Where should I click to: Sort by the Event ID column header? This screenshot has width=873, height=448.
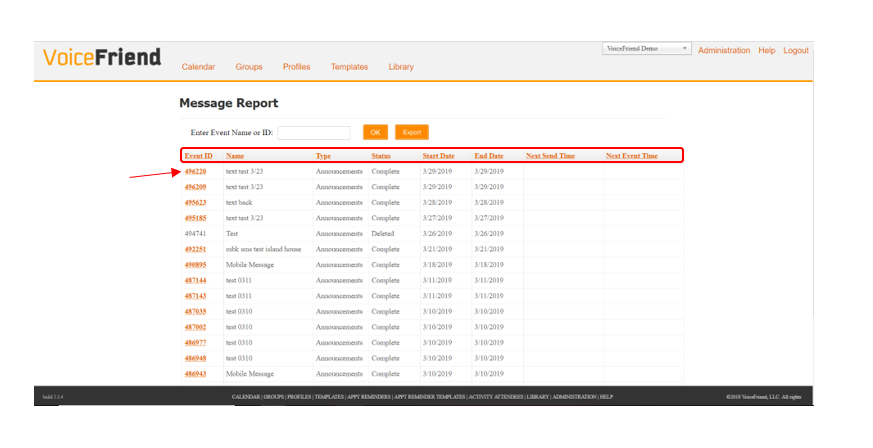[199, 156]
